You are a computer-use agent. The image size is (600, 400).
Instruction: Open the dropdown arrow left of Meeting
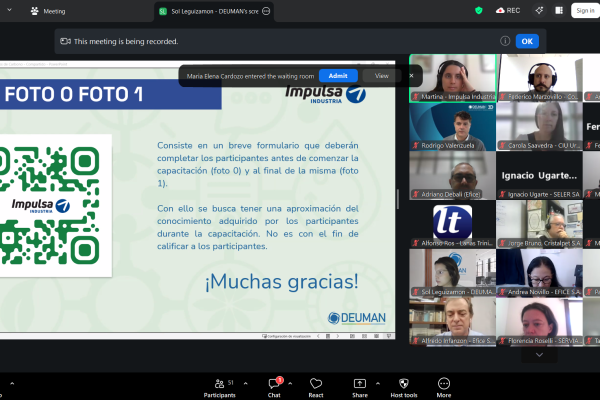(10, 10)
